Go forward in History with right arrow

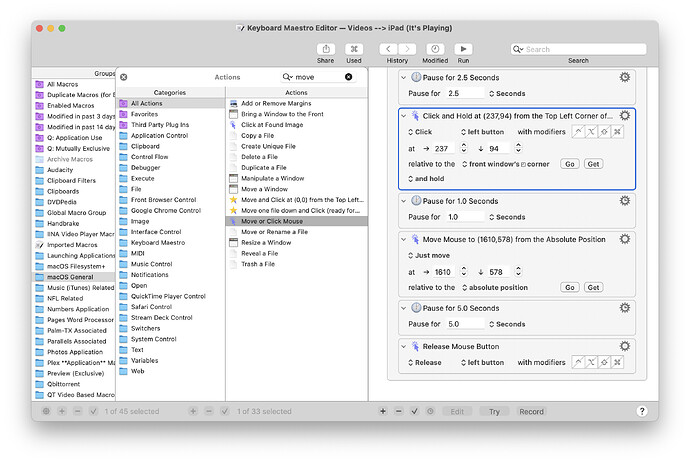[407, 49]
